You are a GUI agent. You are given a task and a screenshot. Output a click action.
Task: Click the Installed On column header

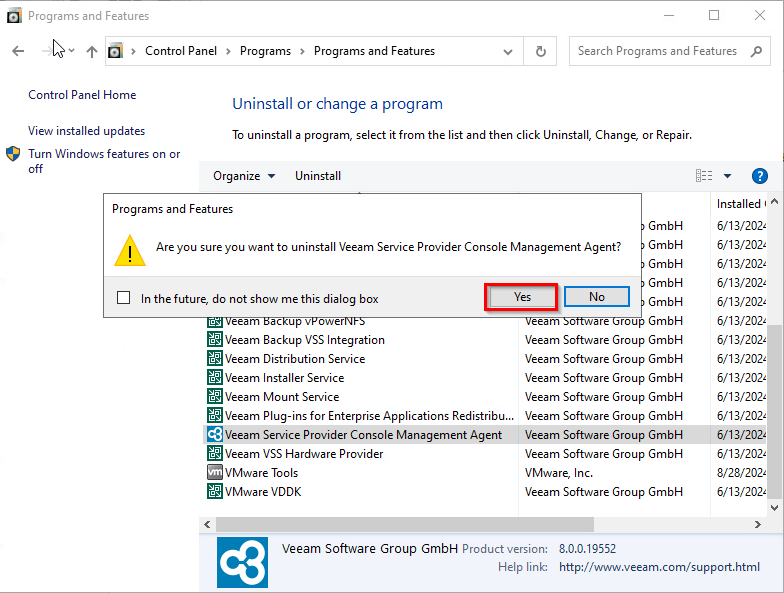coord(738,204)
